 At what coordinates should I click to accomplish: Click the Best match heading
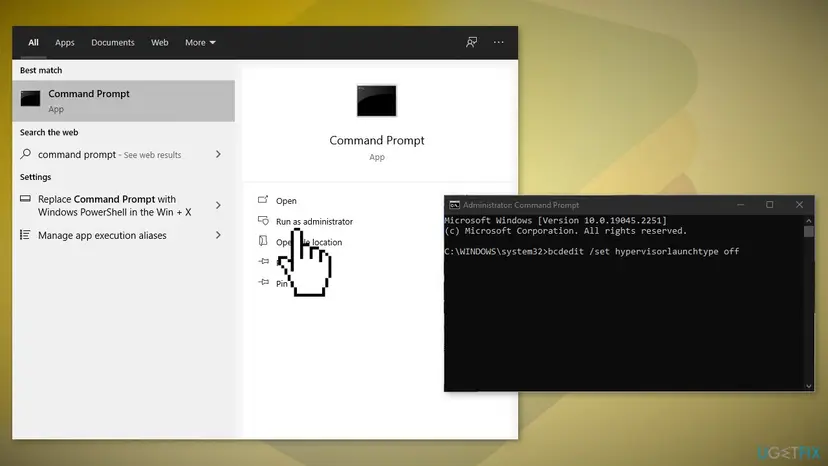(x=41, y=70)
